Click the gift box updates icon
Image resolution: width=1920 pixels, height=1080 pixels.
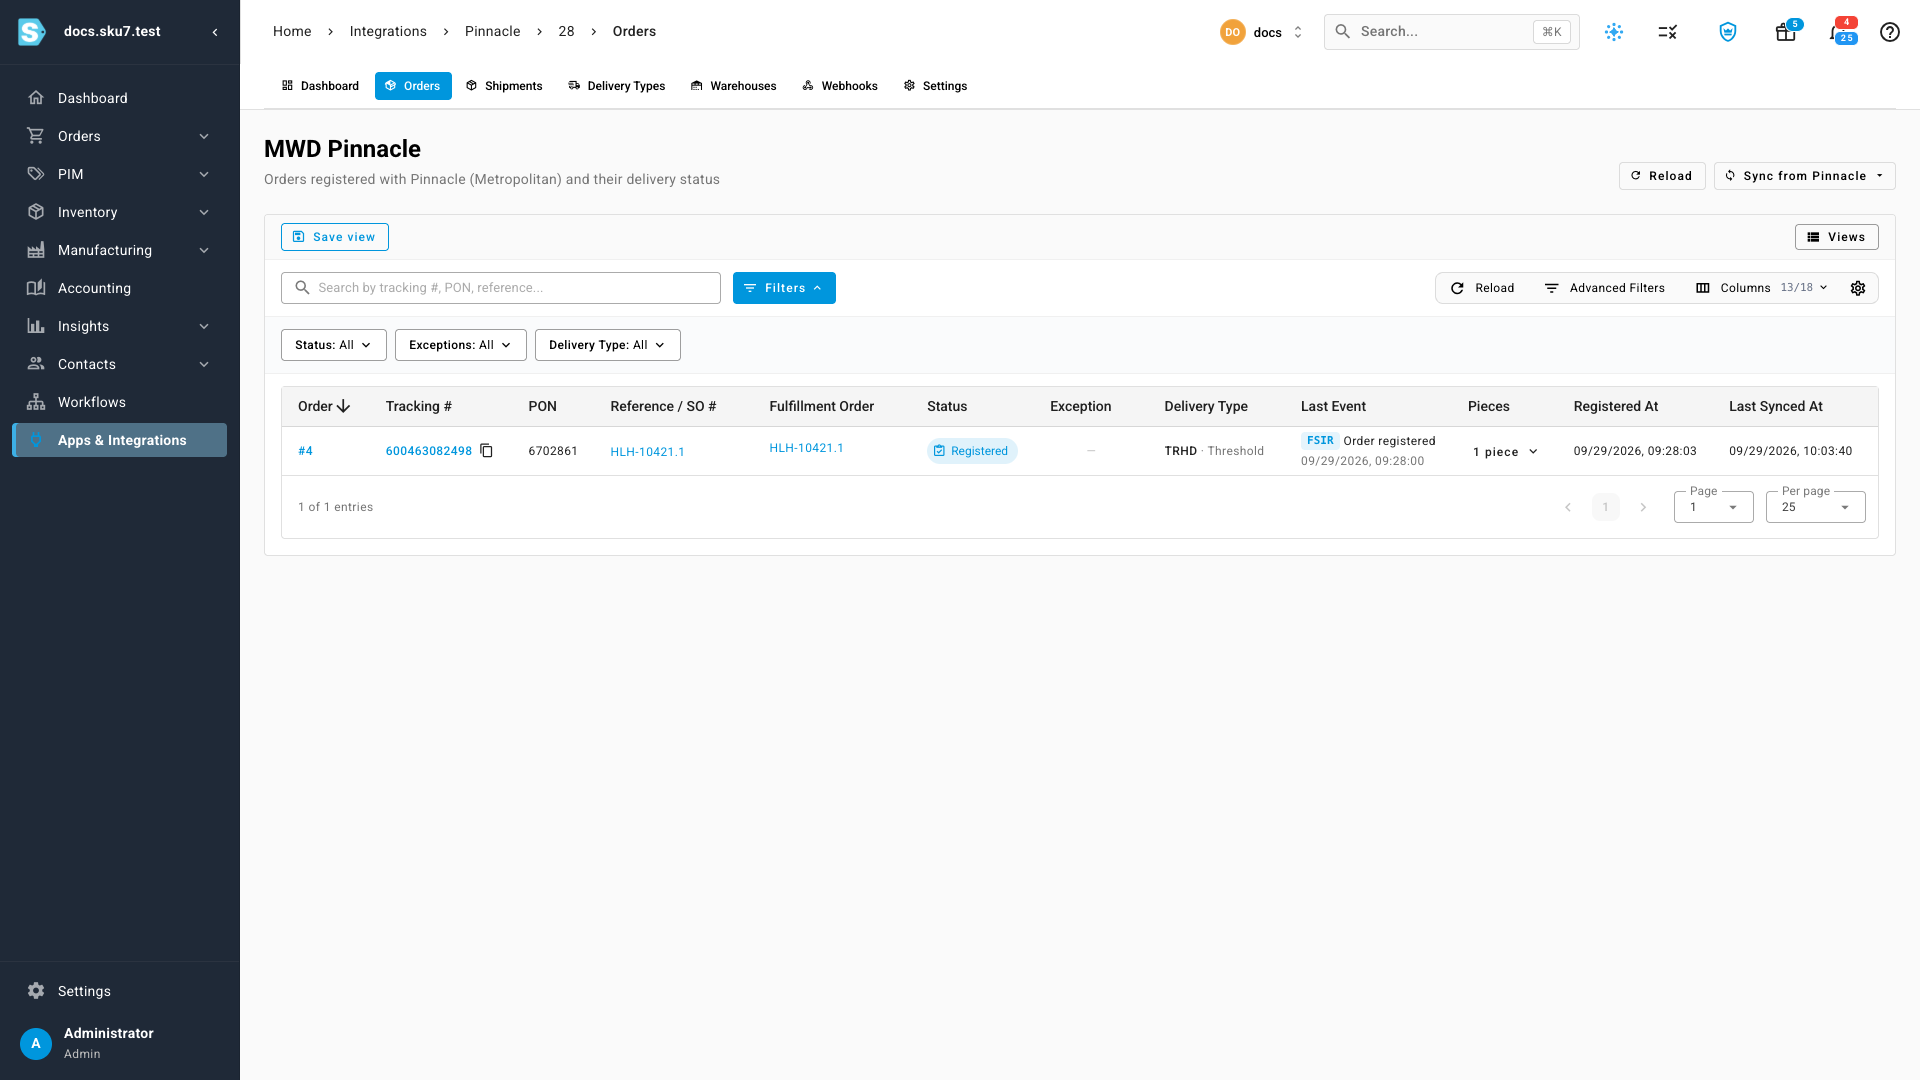pos(1786,32)
